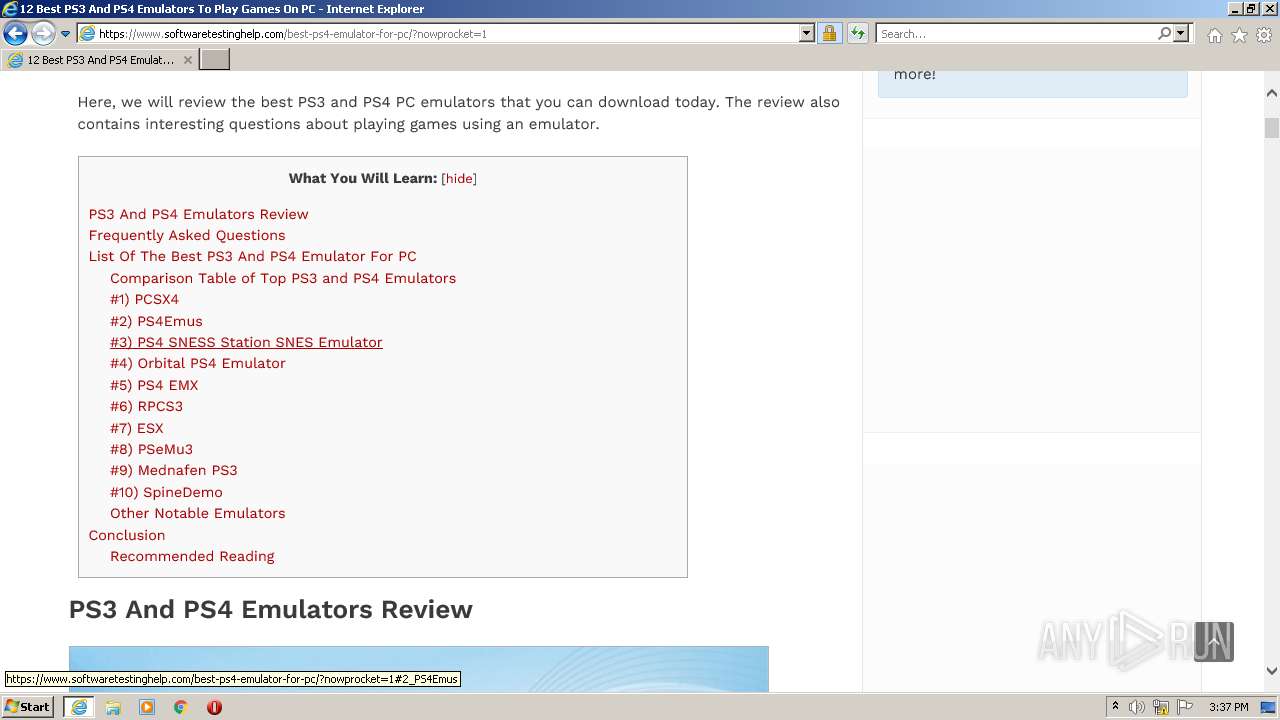Open the Home icon in the toolbar

(x=1214, y=35)
